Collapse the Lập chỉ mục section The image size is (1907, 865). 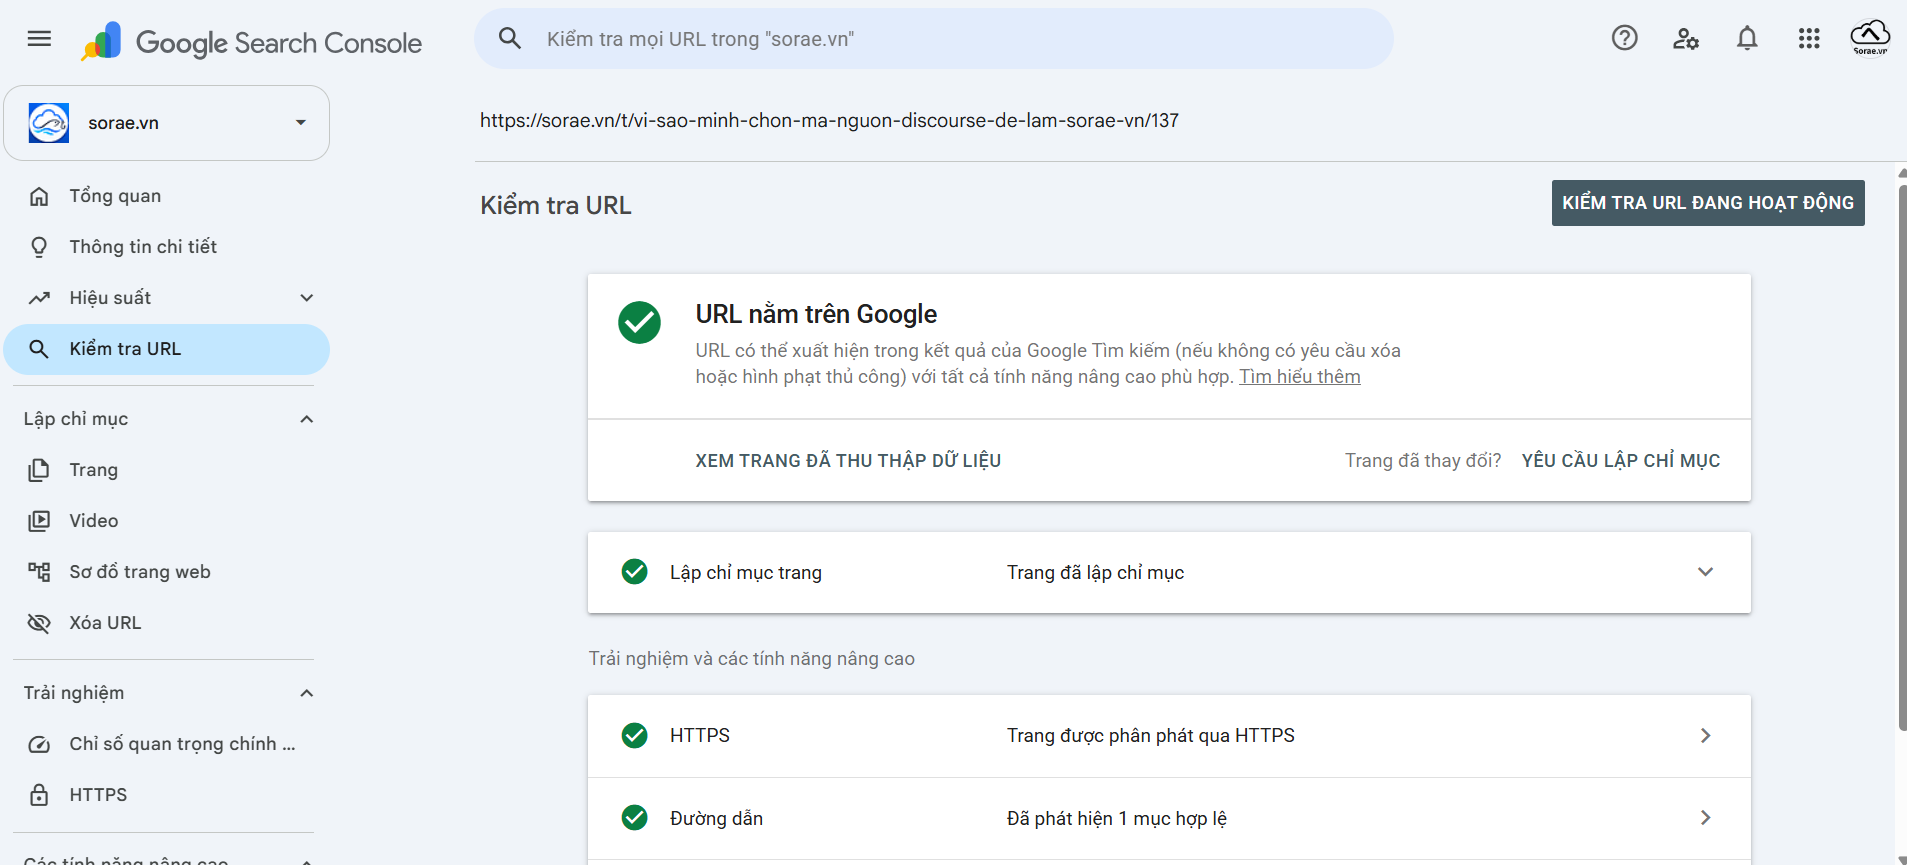point(307,419)
